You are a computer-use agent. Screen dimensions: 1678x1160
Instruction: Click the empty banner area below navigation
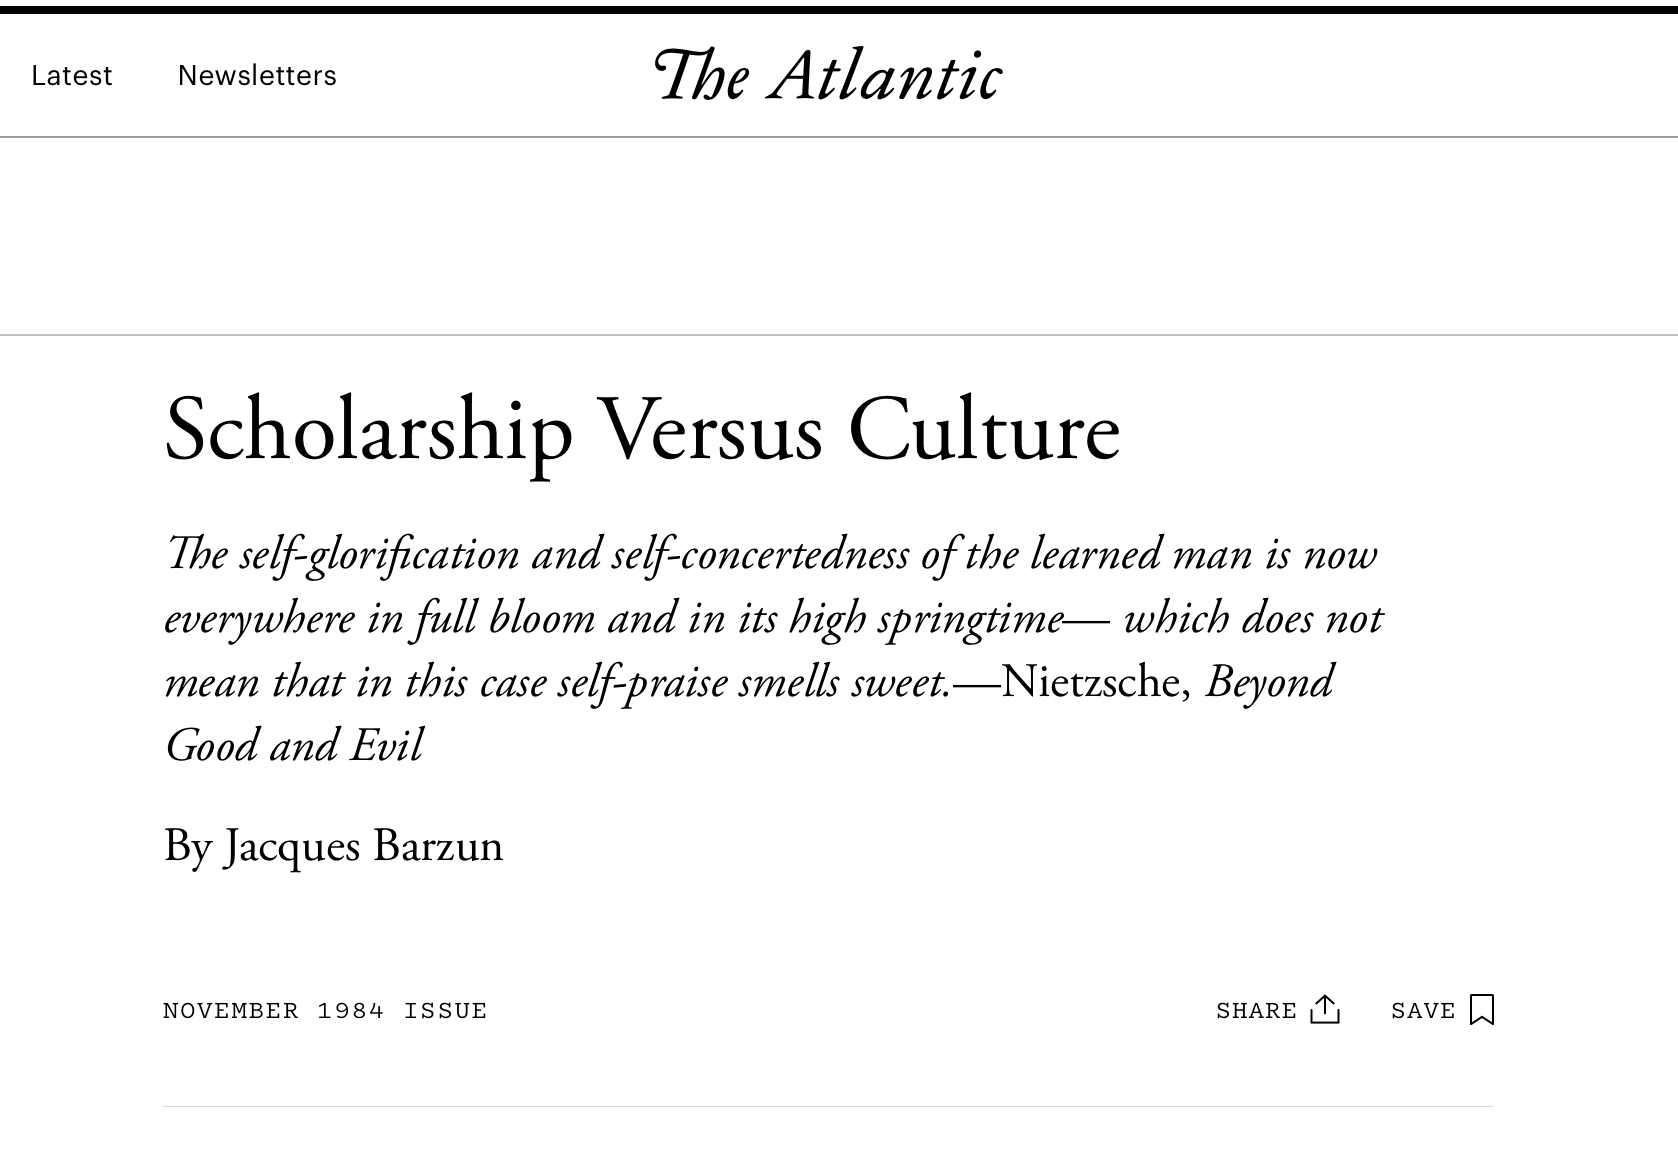(x=838, y=236)
